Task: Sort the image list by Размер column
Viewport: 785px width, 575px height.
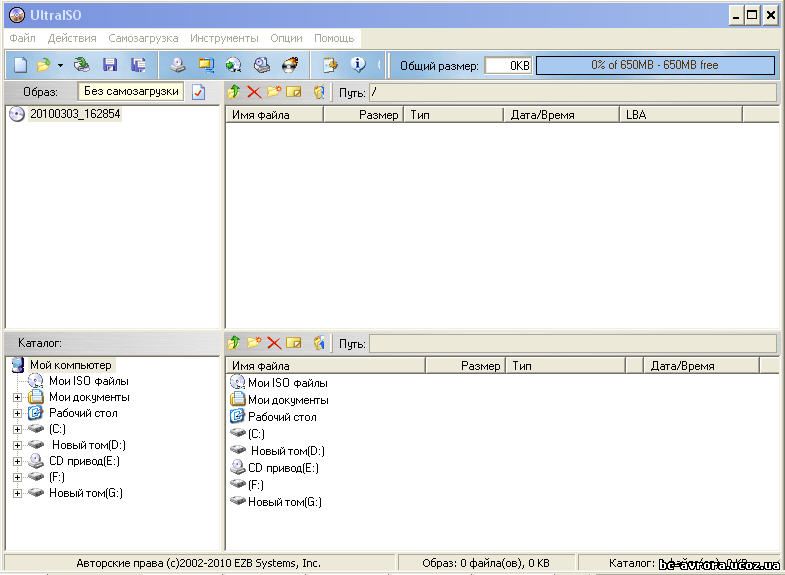Action: (363, 115)
